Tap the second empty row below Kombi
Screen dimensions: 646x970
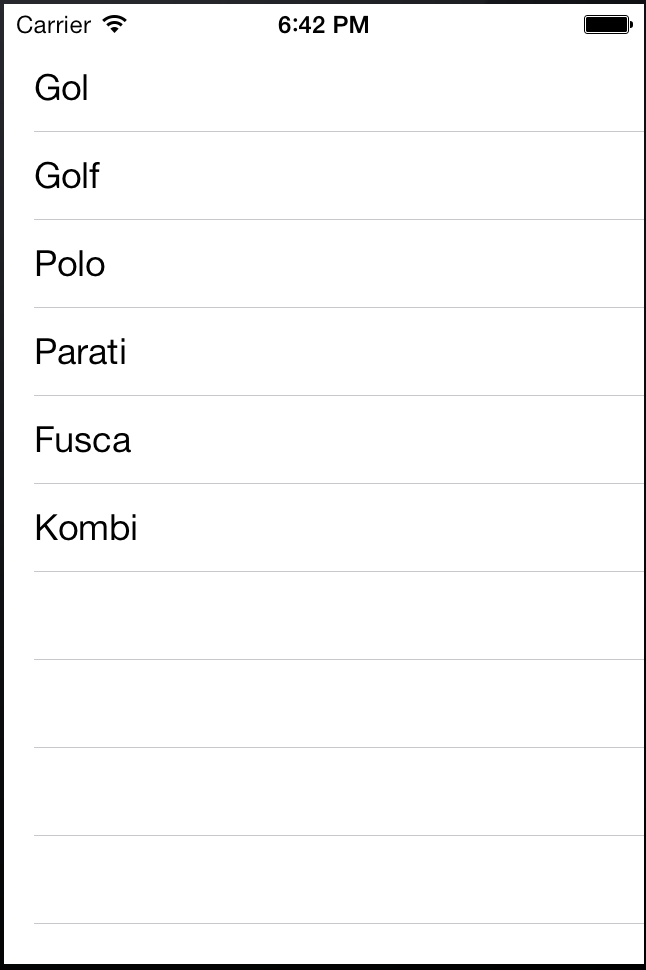tap(323, 704)
